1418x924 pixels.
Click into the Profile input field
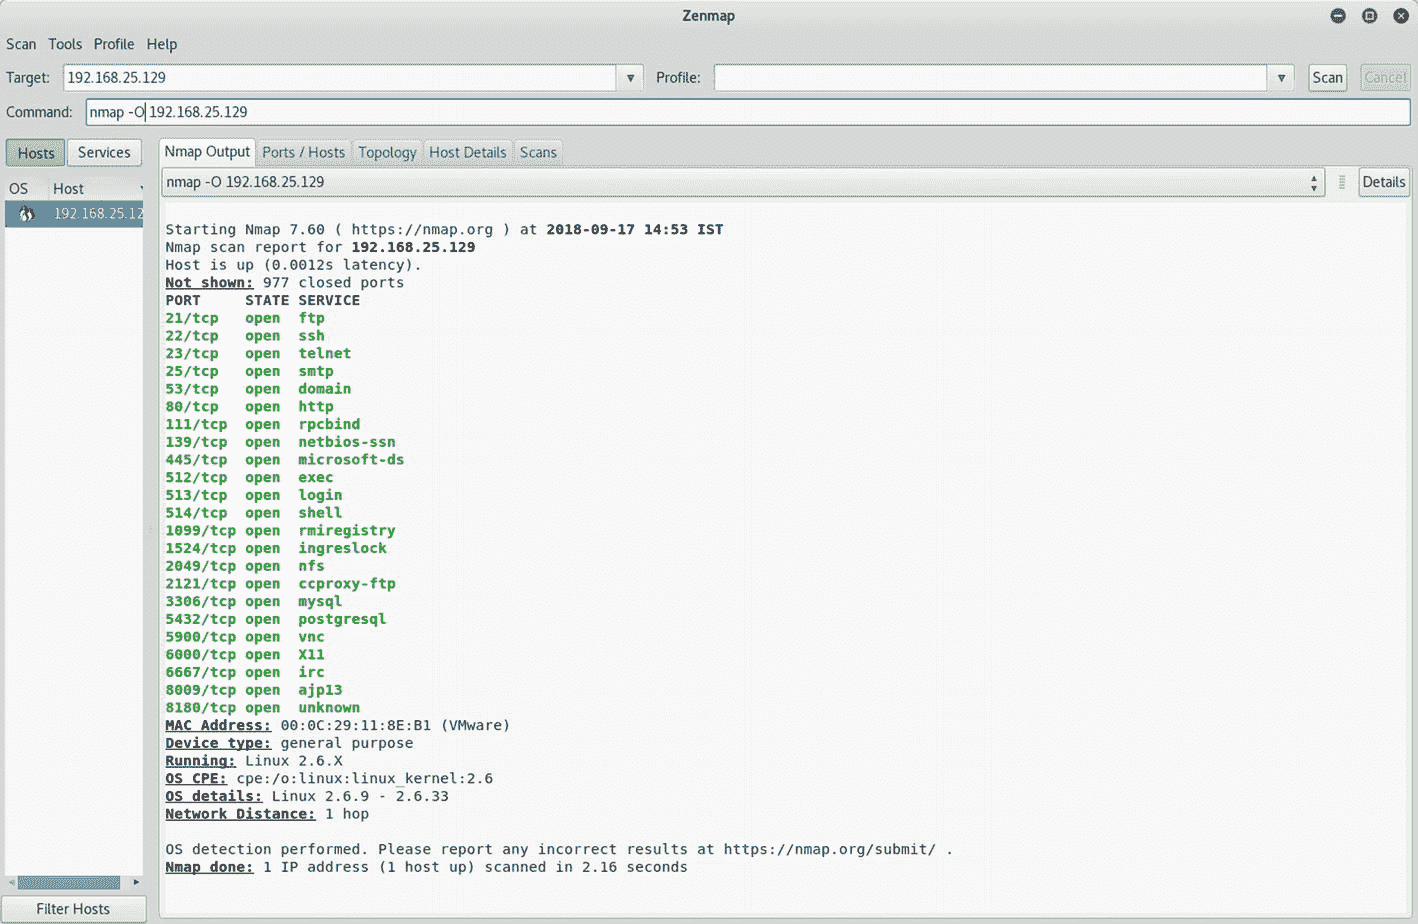pos(991,78)
